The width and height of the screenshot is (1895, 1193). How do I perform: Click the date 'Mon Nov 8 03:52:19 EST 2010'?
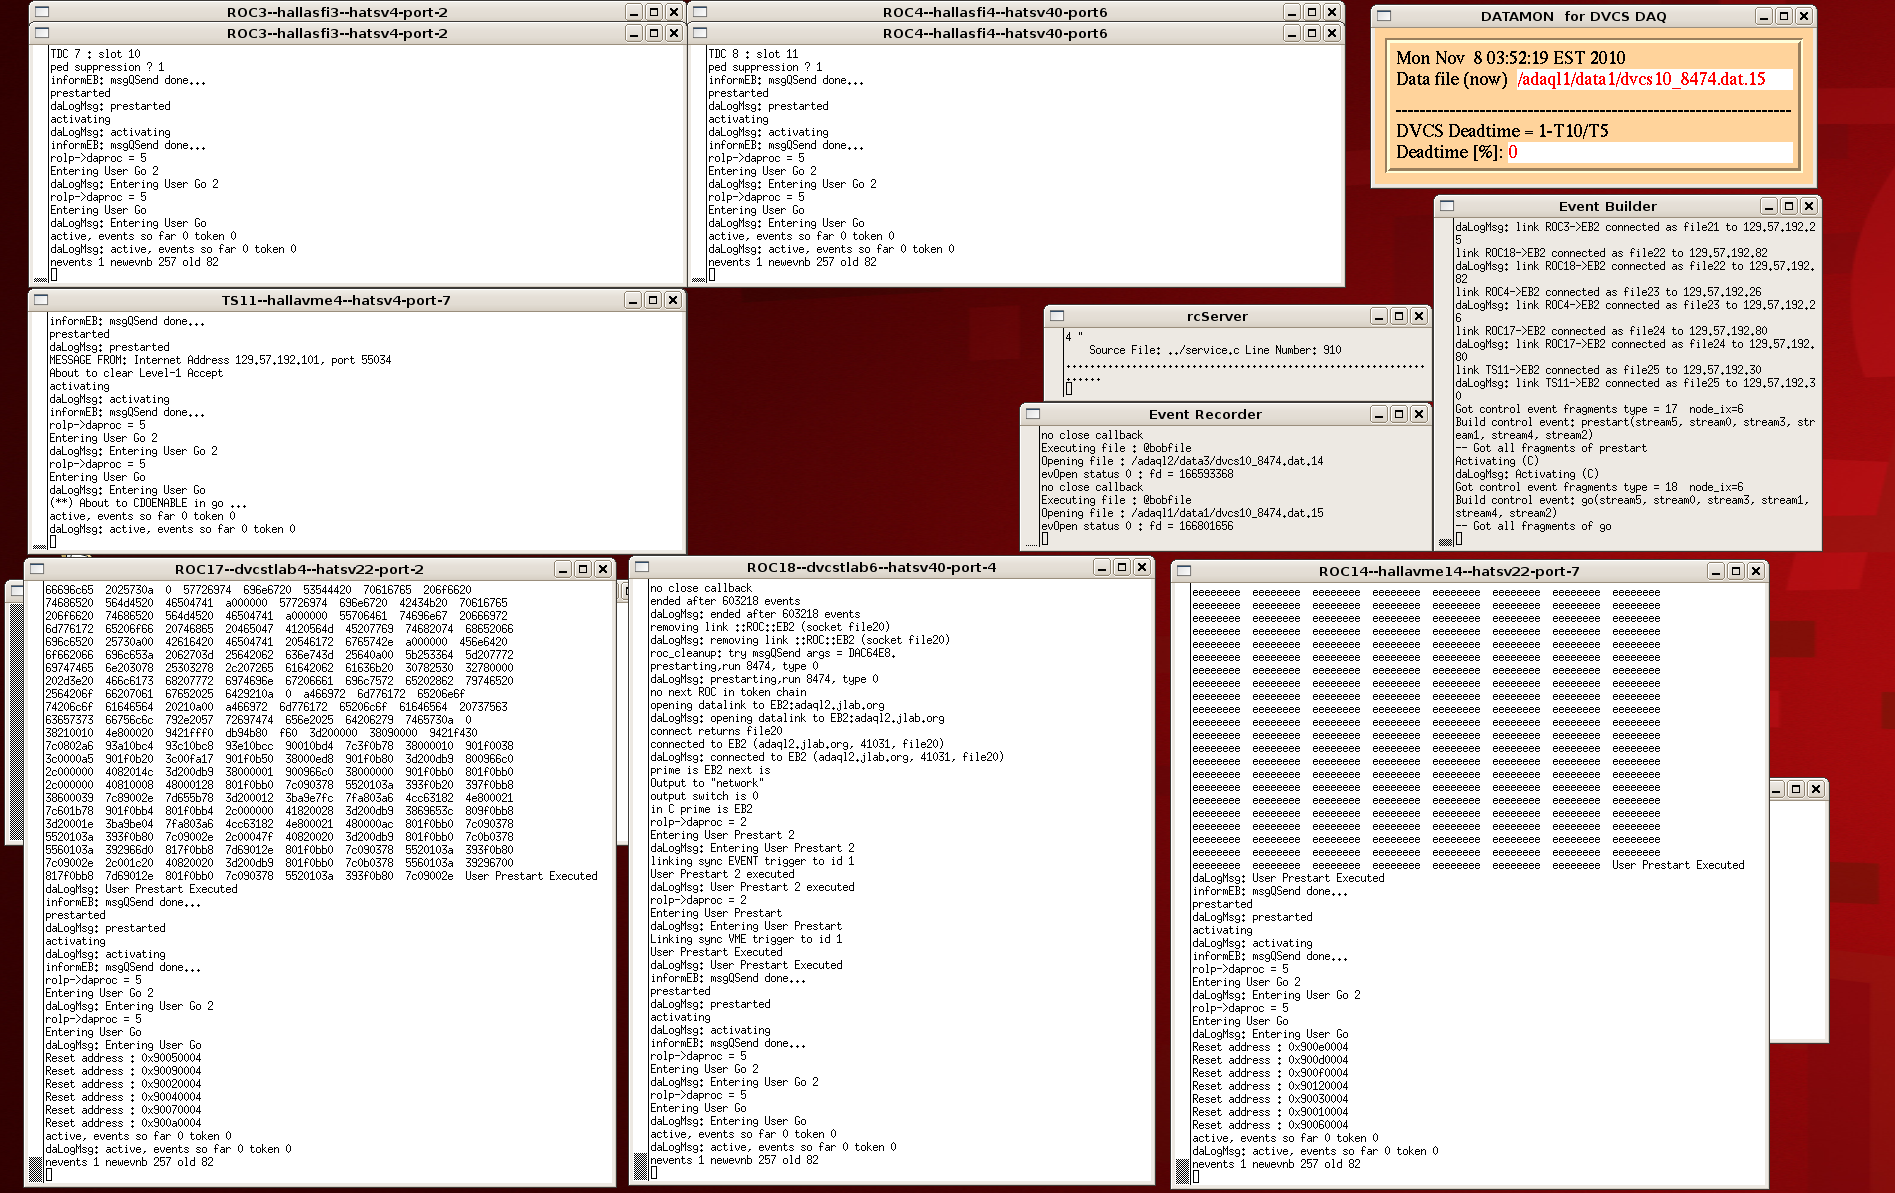click(x=1511, y=58)
